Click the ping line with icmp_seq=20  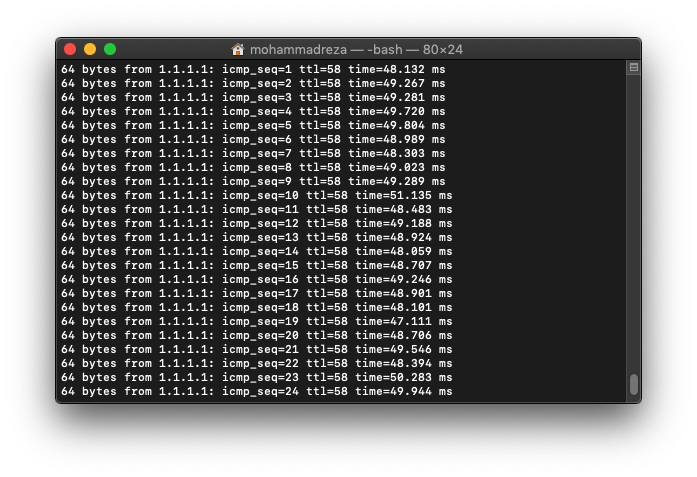point(257,335)
